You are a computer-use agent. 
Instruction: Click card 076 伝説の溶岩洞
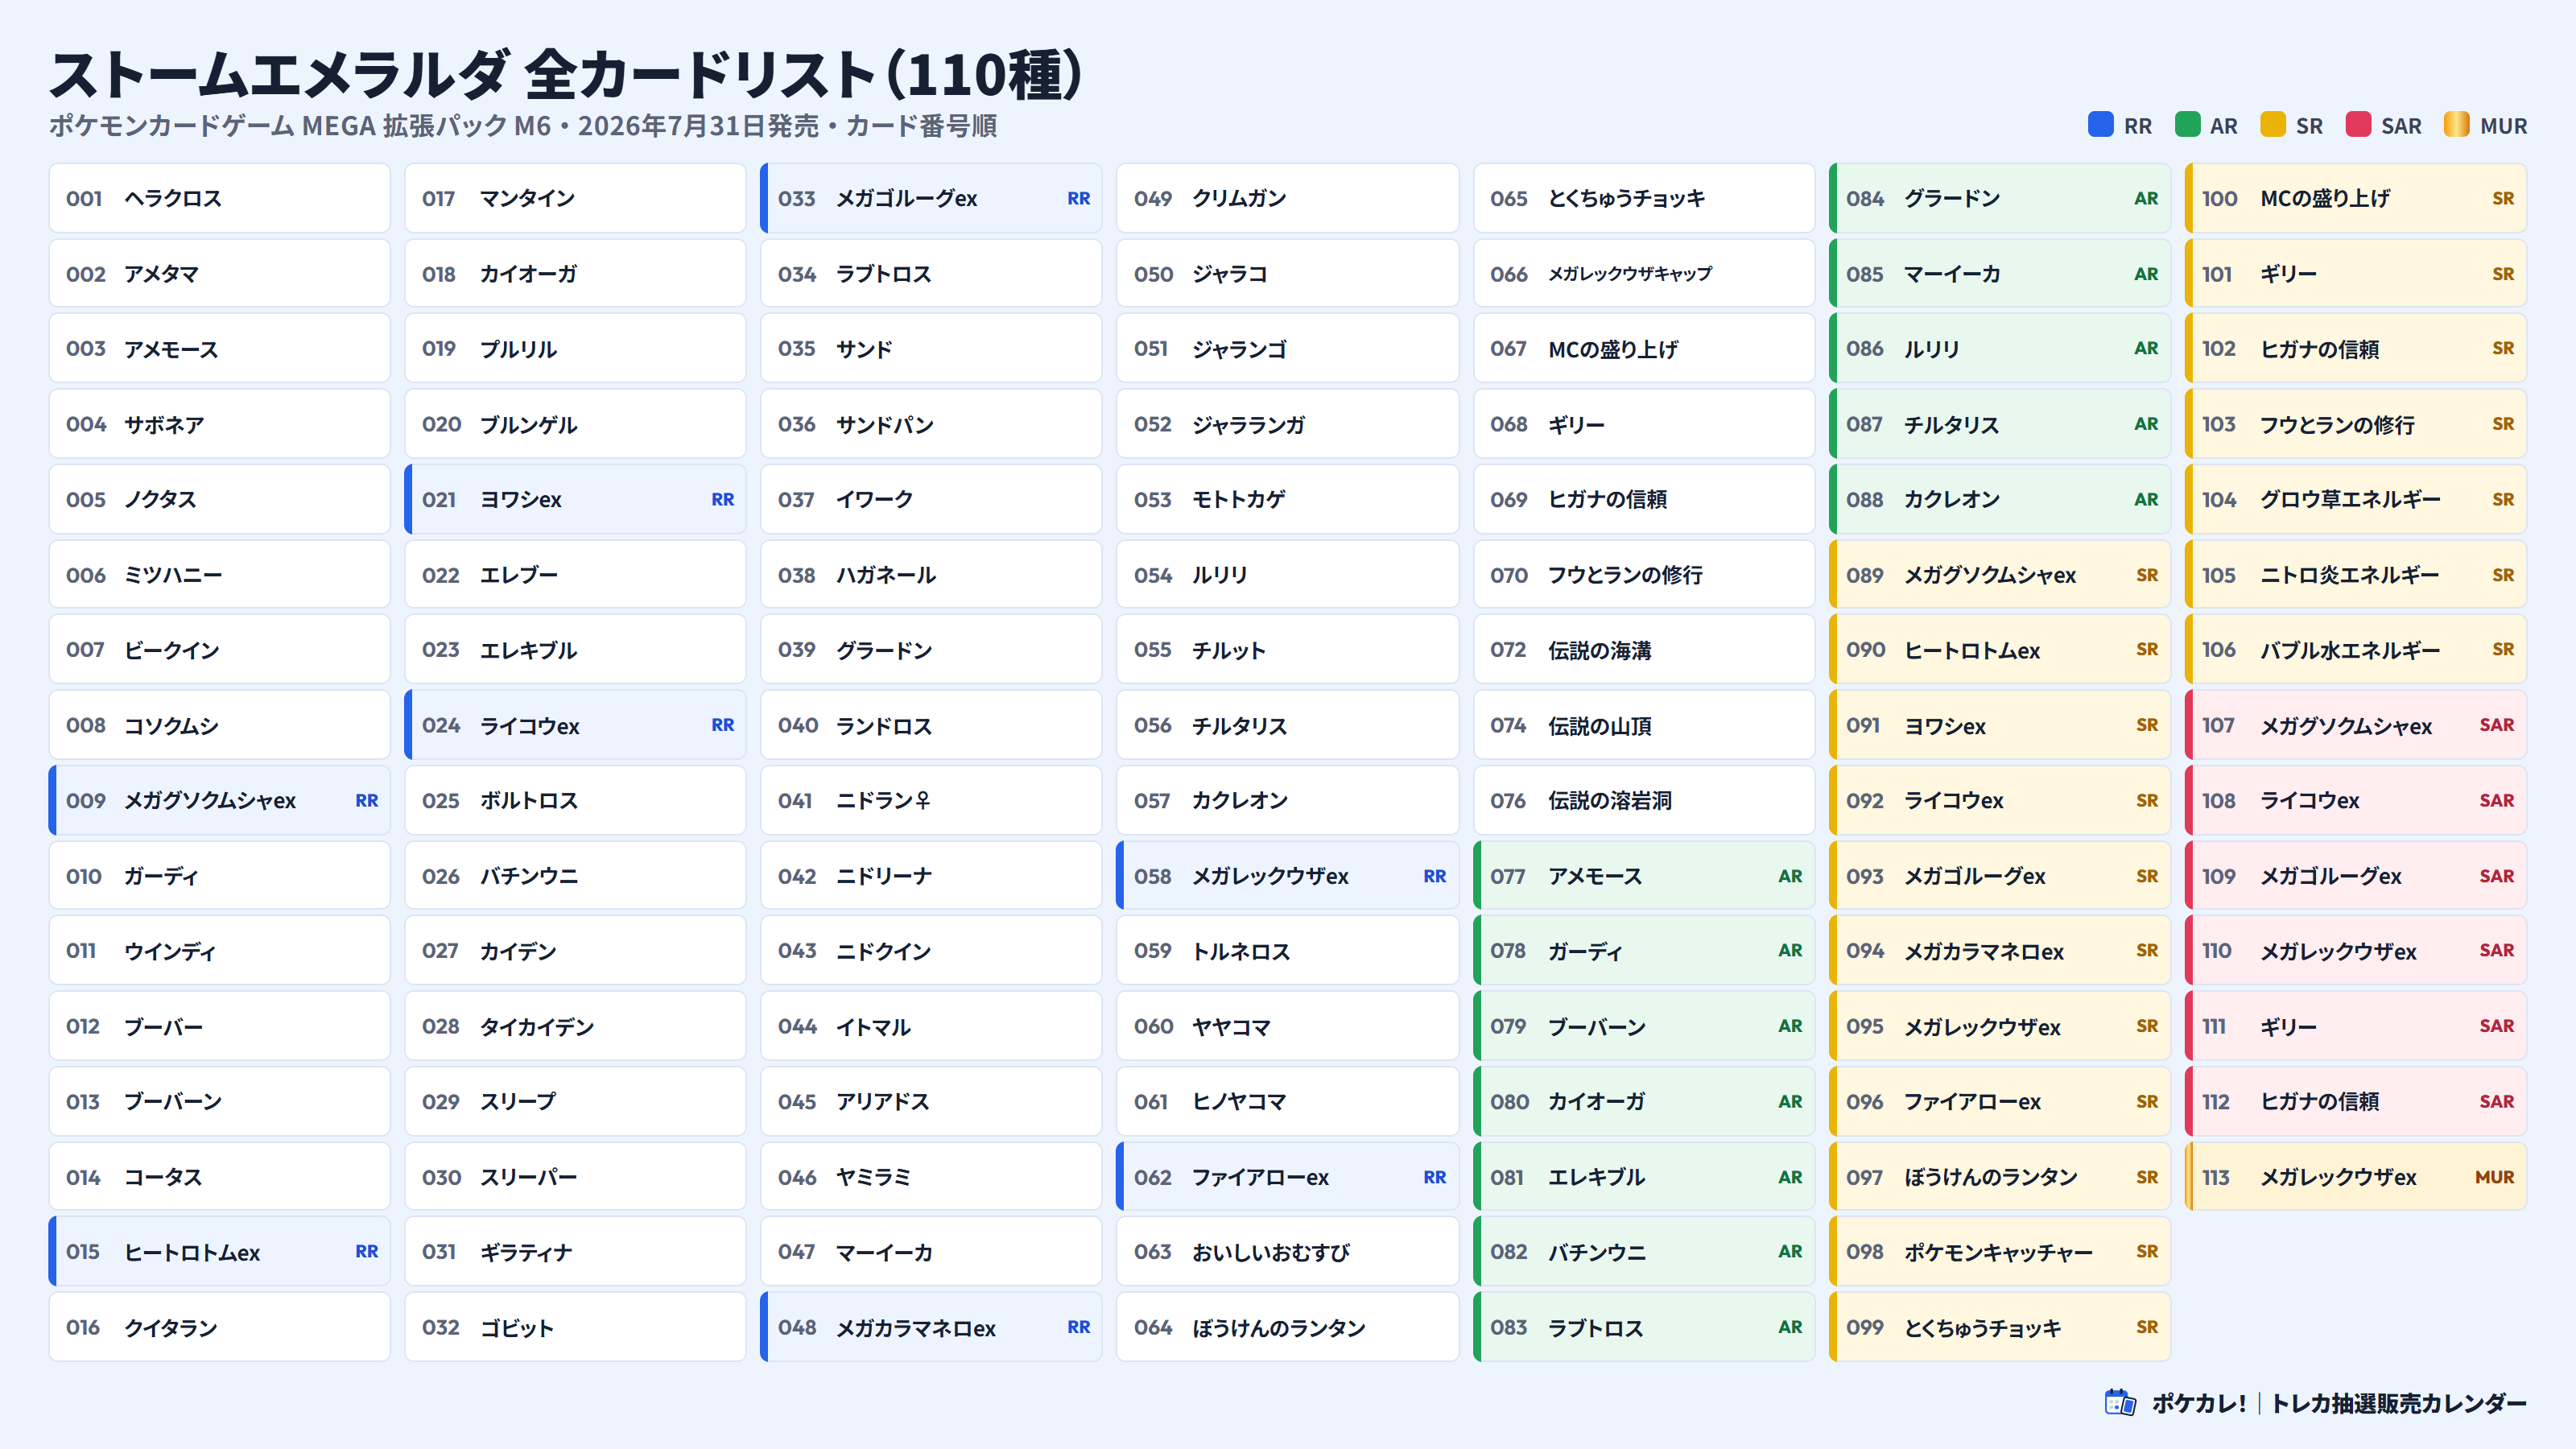pos(1644,800)
